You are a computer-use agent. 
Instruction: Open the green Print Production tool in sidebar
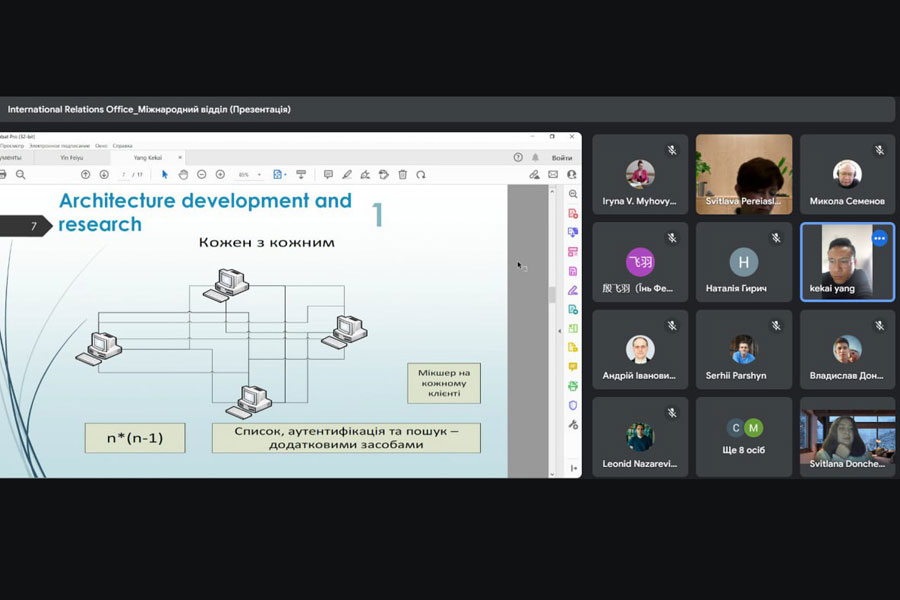click(573, 386)
